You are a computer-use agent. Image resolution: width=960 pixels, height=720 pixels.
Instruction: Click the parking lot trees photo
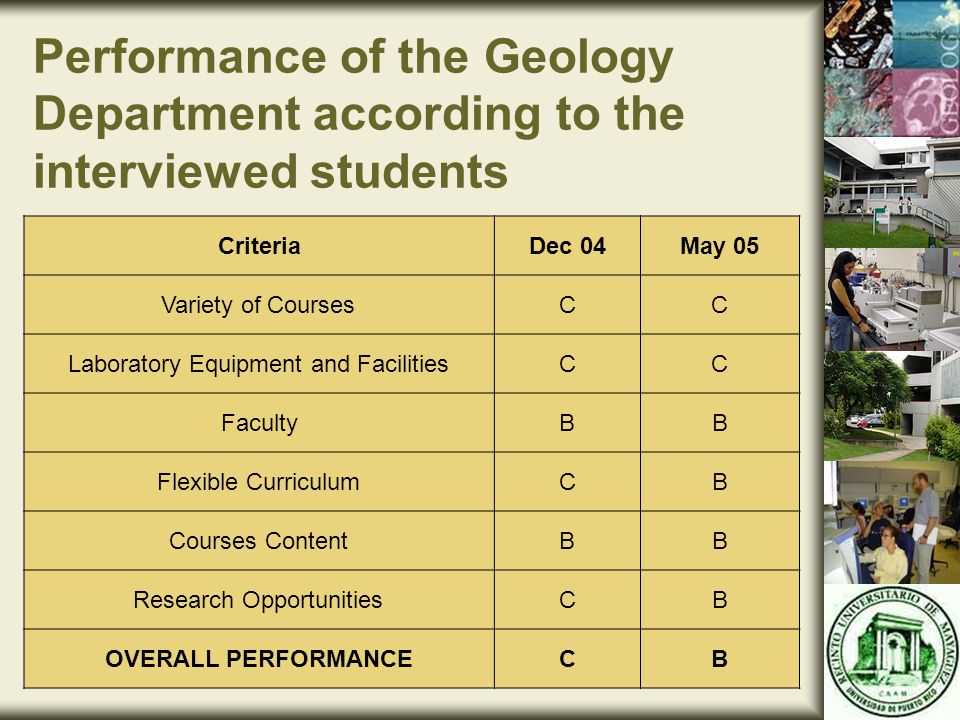coord(892,406)
